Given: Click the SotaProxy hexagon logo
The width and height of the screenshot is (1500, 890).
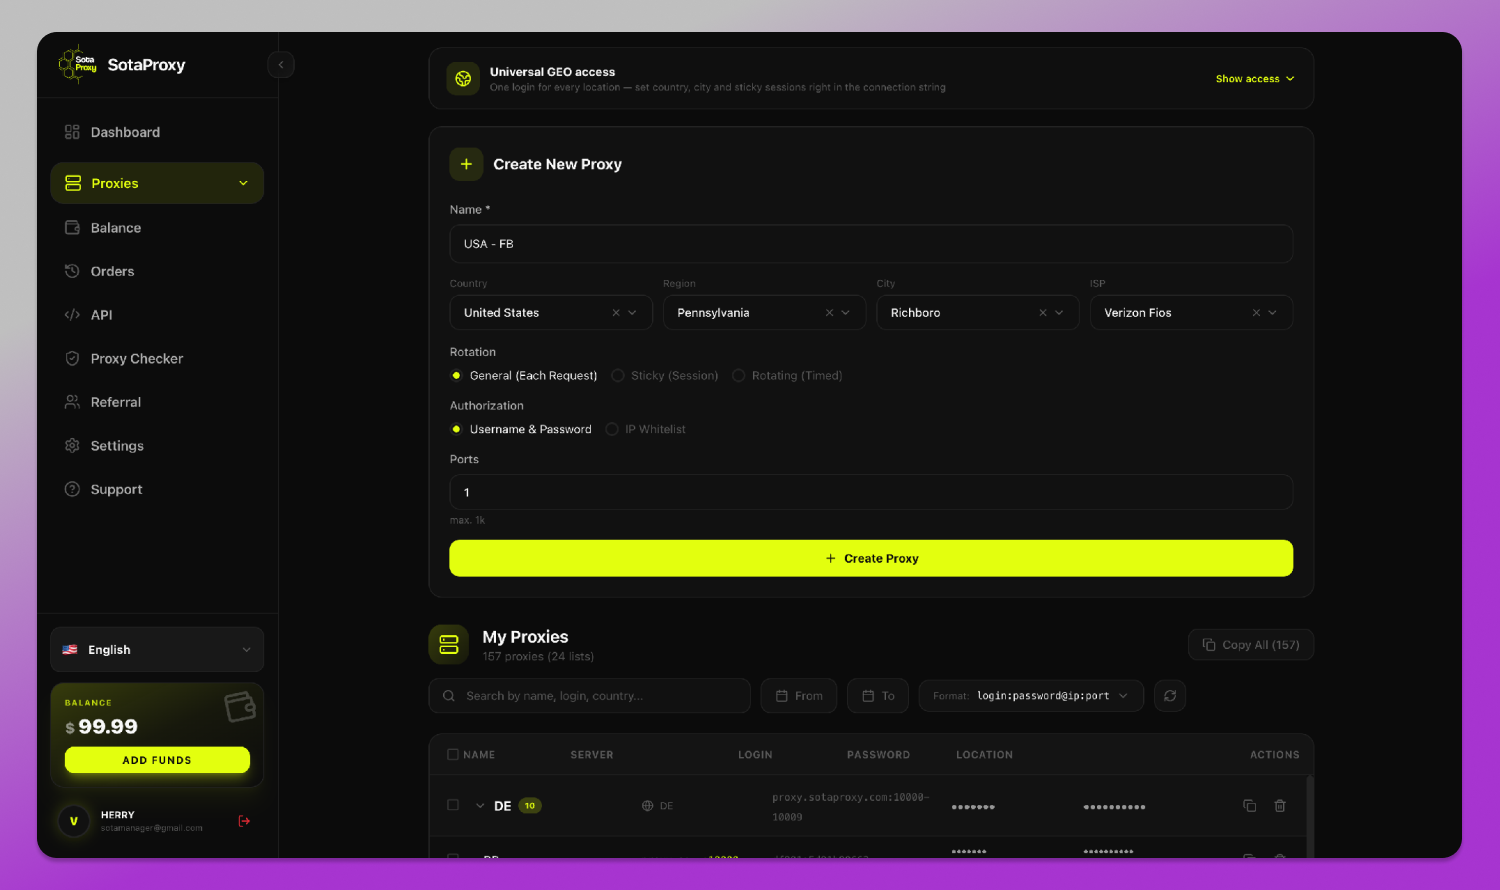Looking at the screenshot, I should coord(78,64).
